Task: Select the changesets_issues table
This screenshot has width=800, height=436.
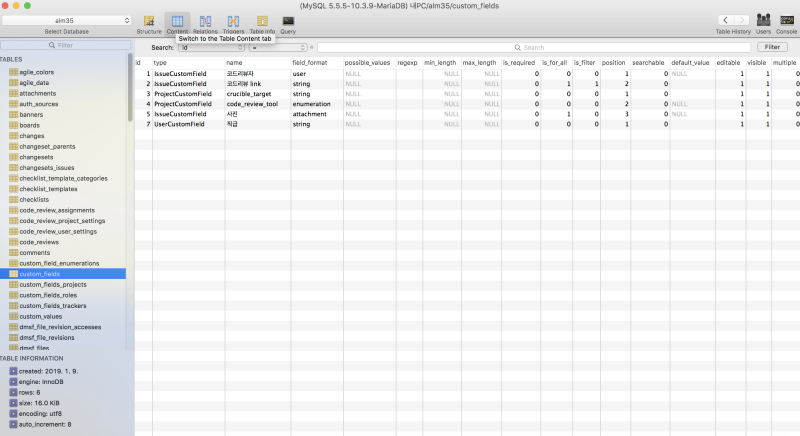Action: 47,168
